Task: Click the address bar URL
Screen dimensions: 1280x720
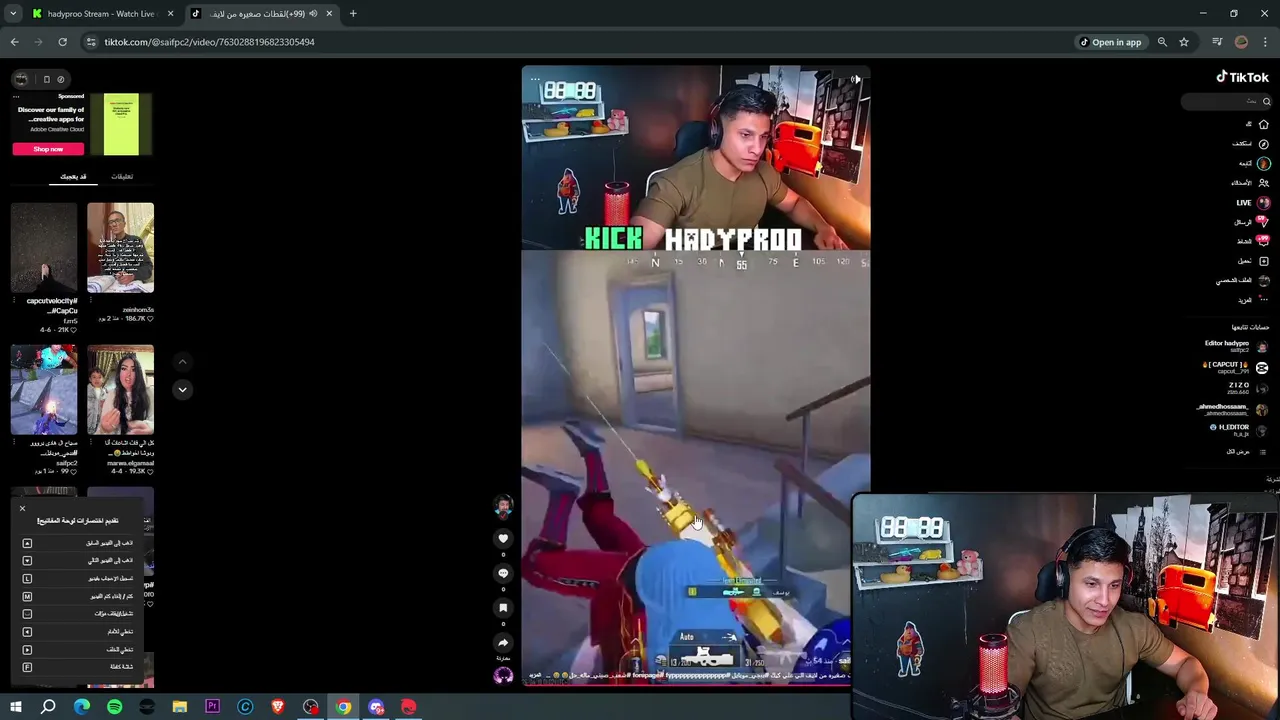Action: click(x=209, y=42)
